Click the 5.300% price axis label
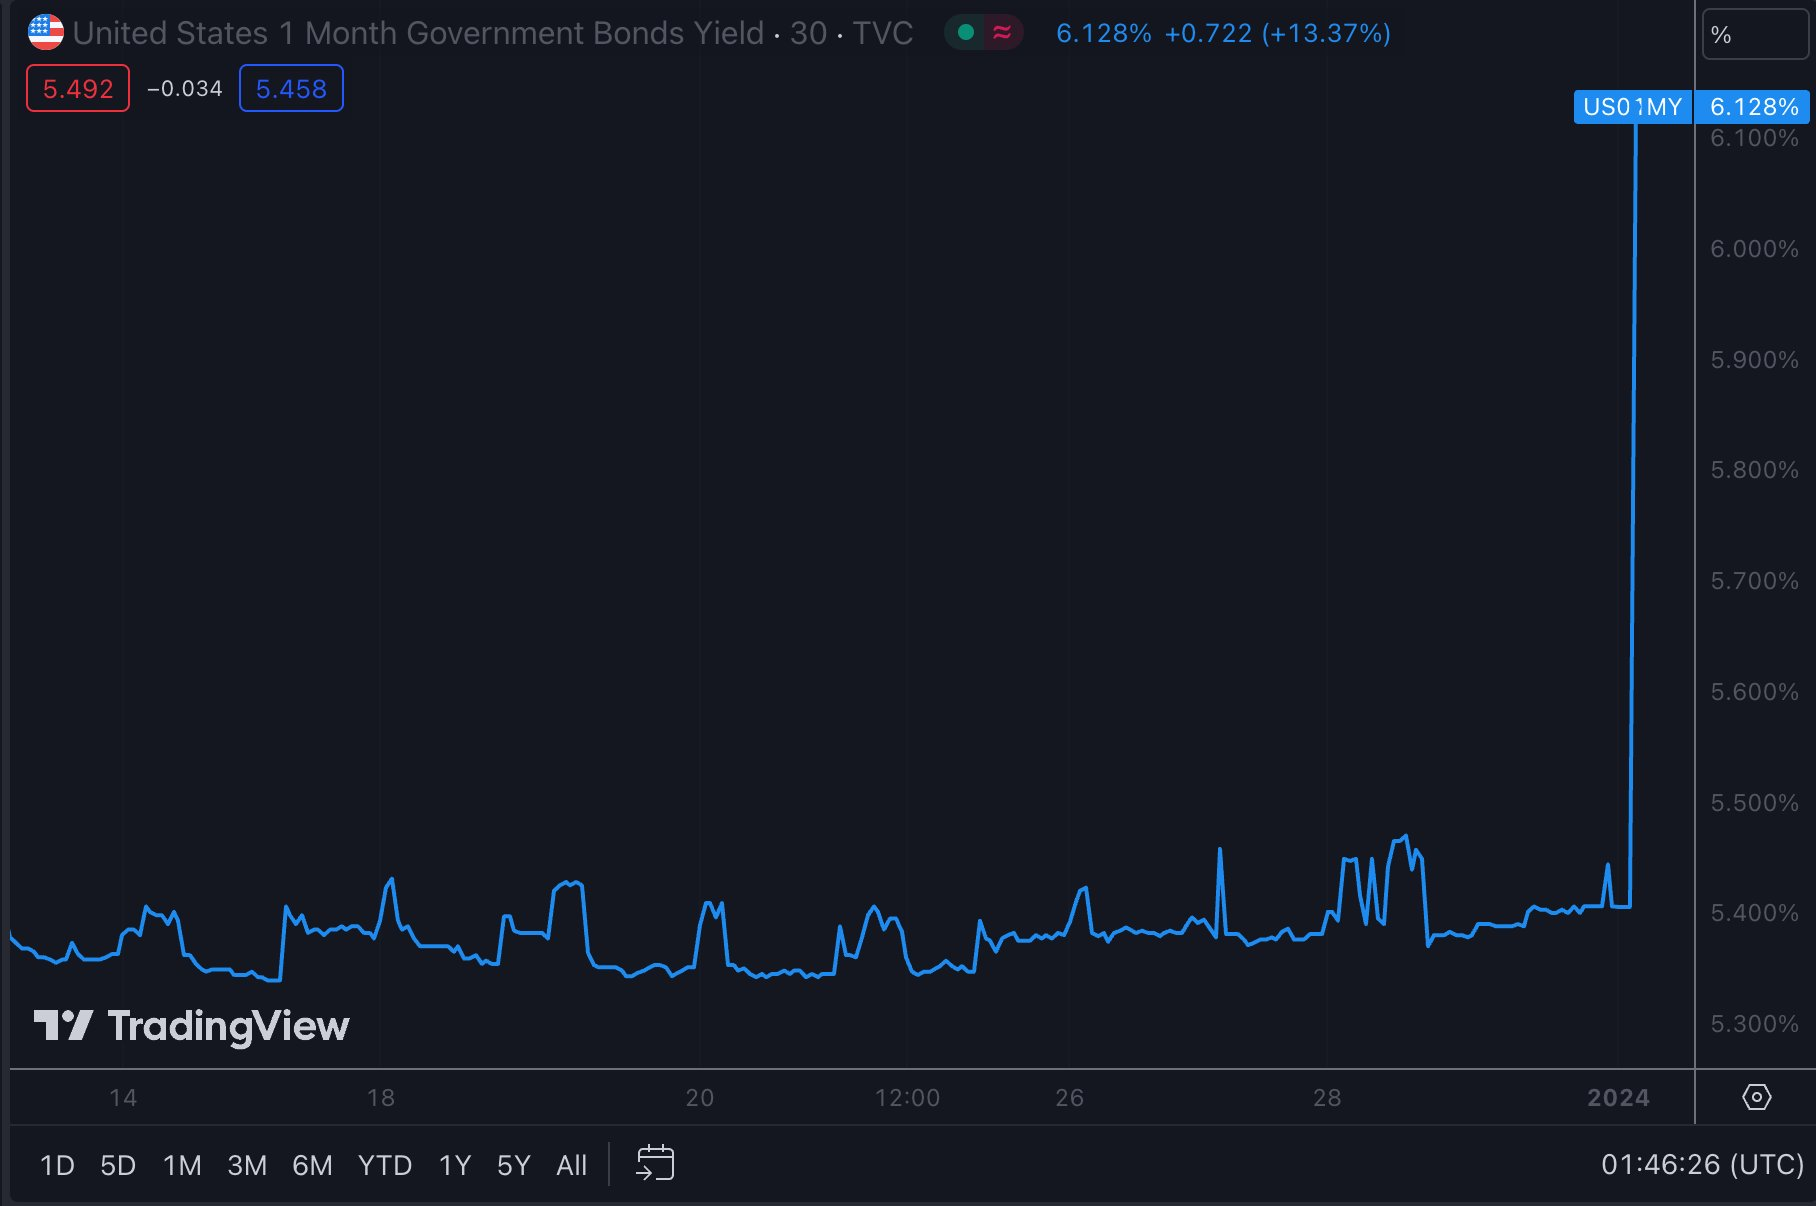Image resolution: width=1816 pixels, height=1206 pixels. pyautogui.click(x=1754, y=1024)
